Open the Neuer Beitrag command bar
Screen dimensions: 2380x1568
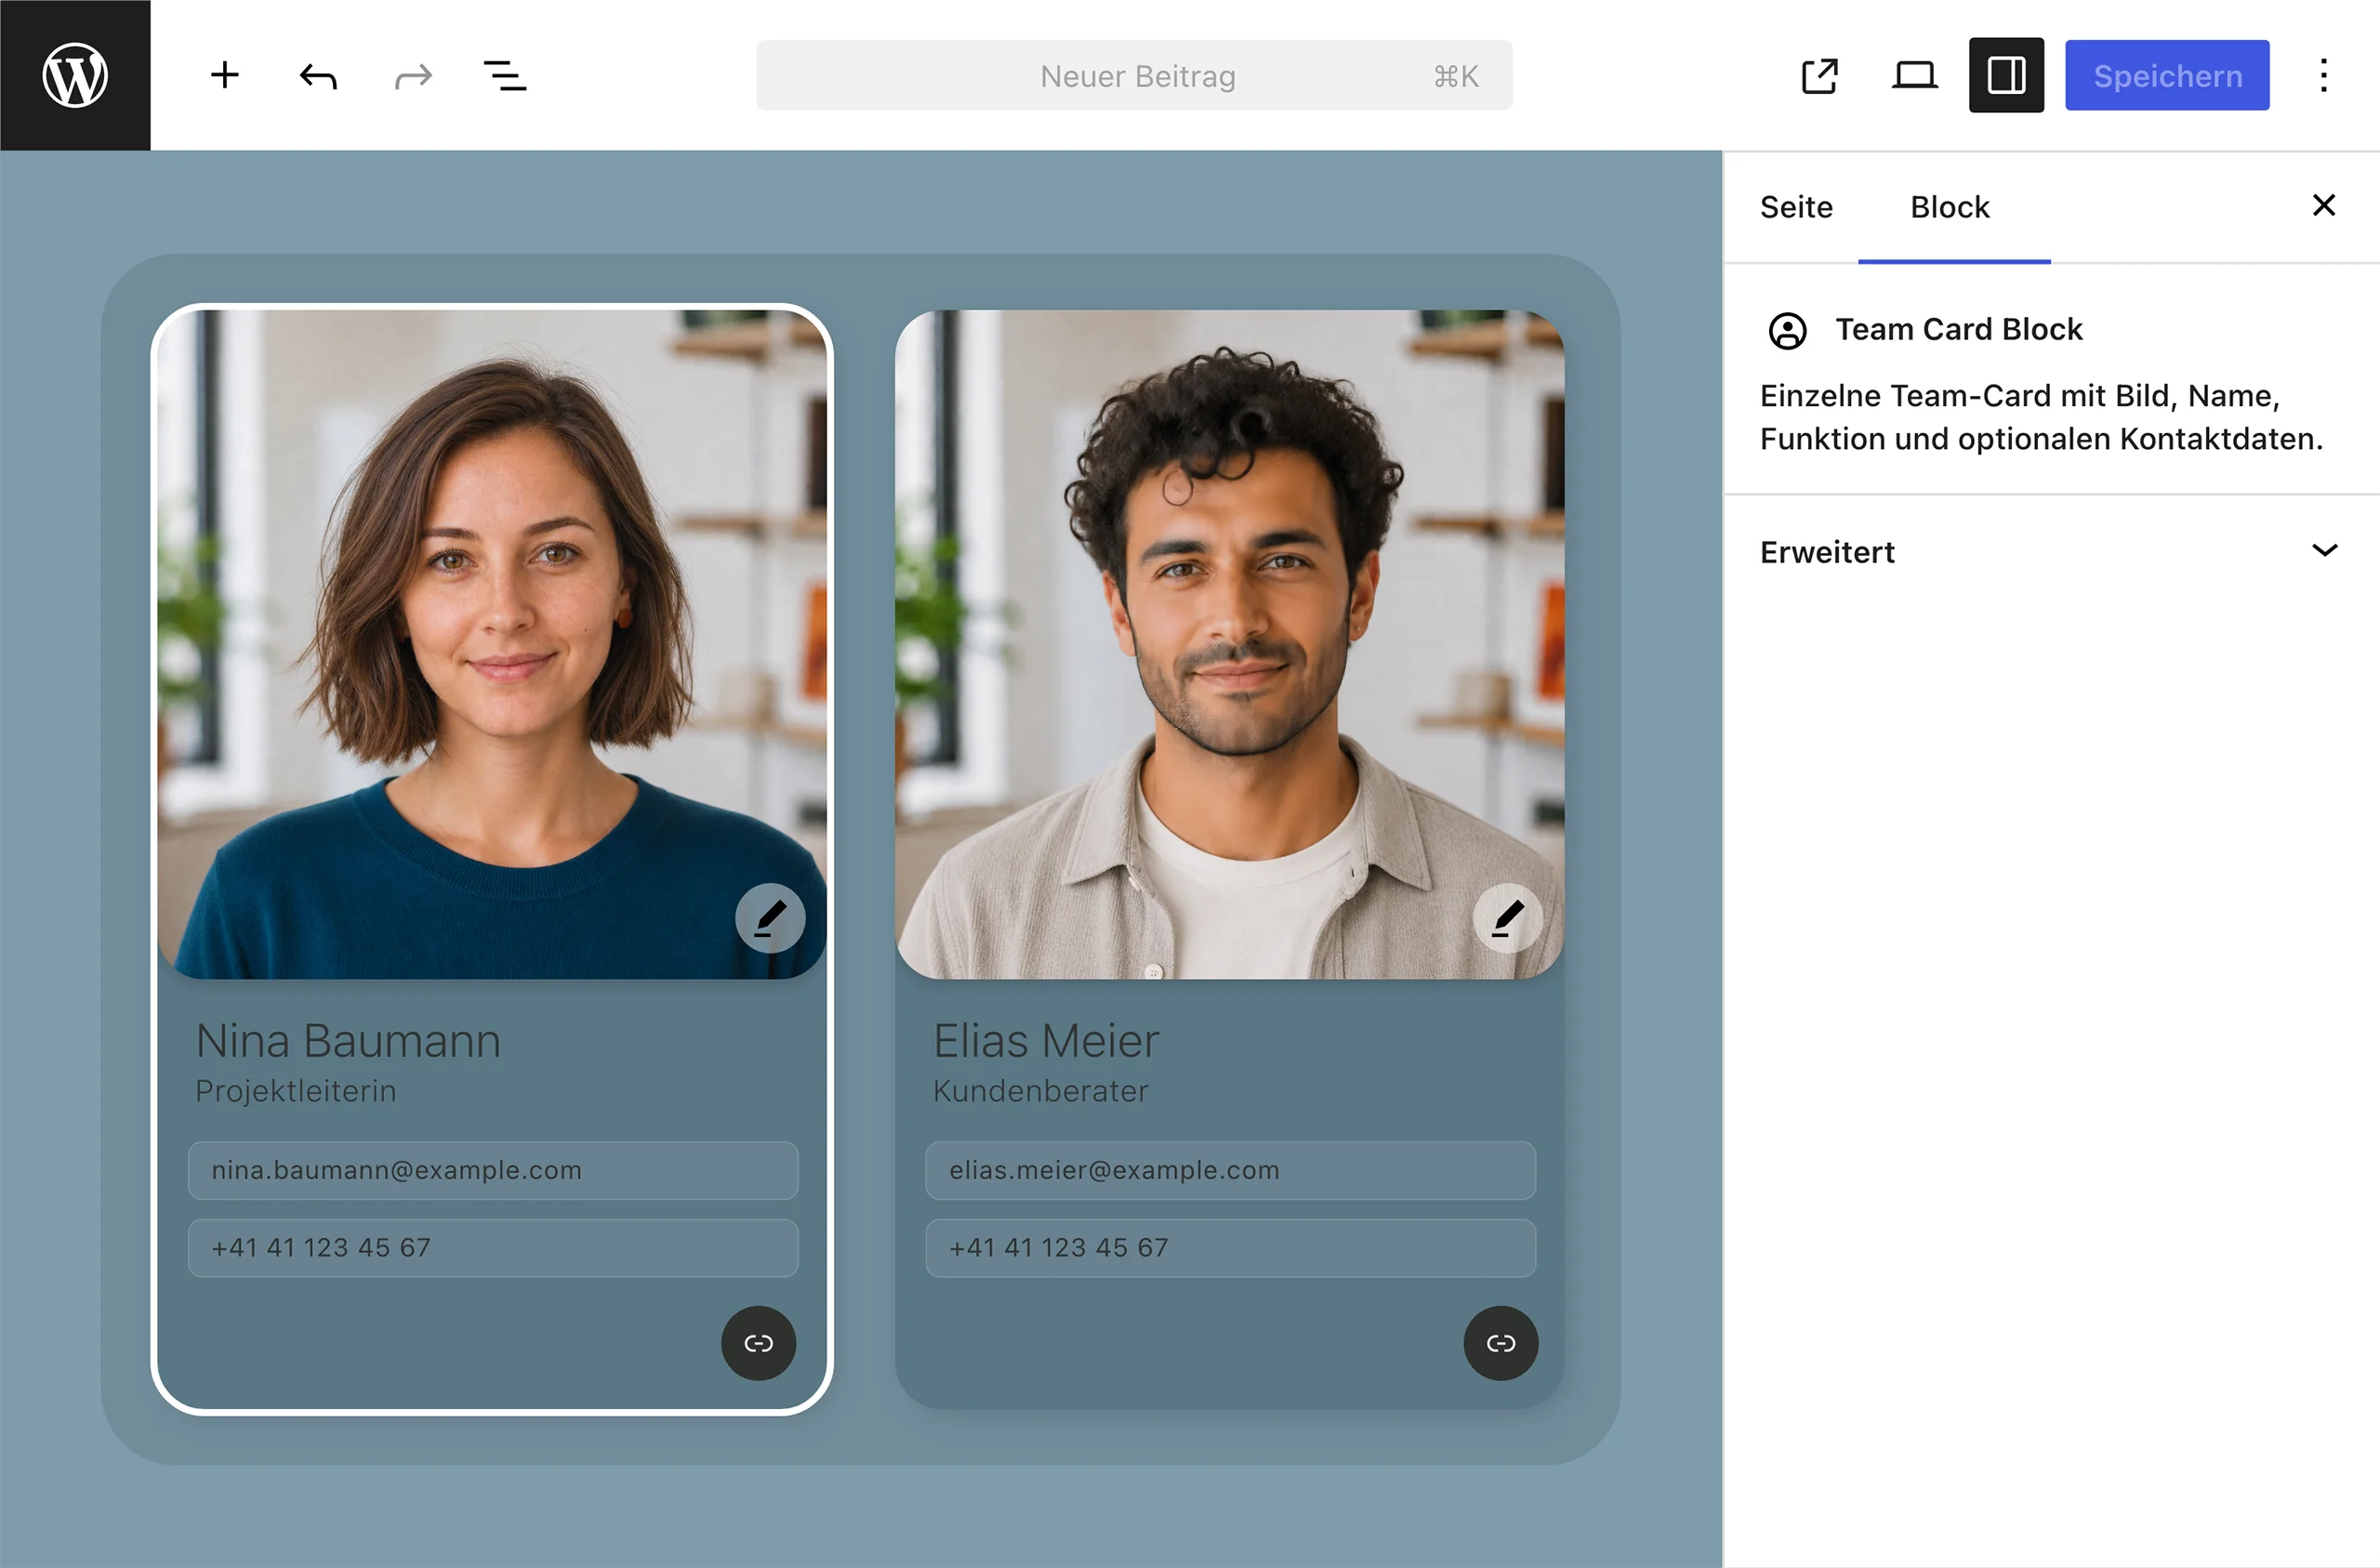pos(1134,75)
